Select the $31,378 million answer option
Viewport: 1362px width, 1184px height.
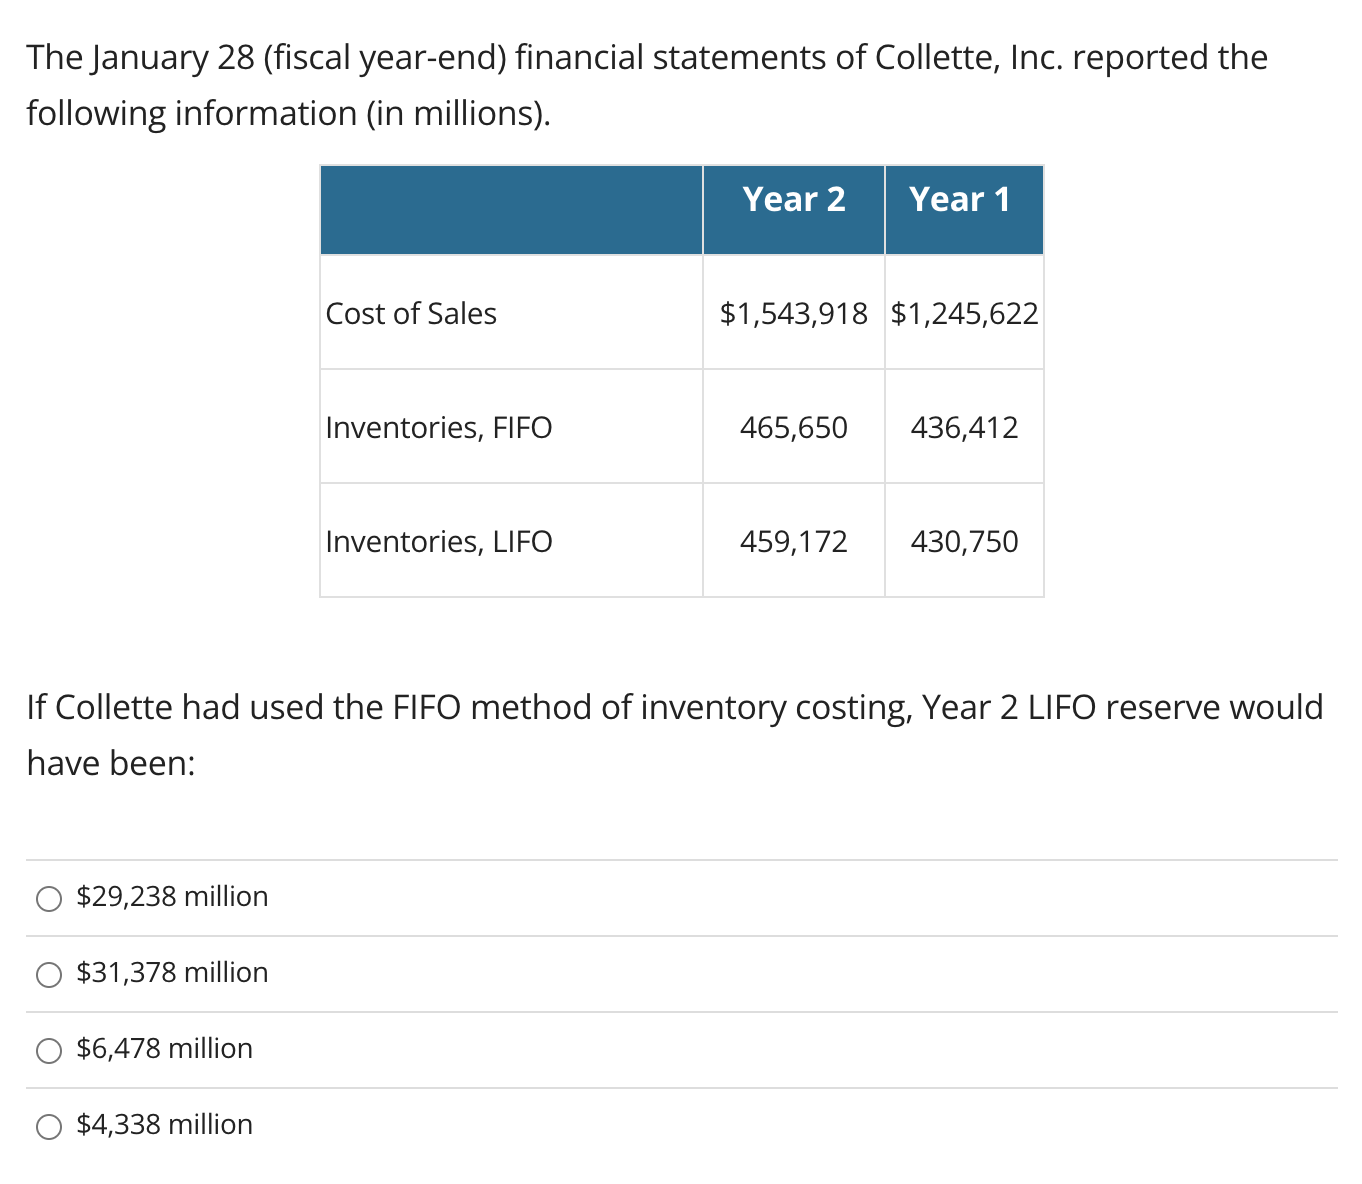pyautogui.click(x=47, y=974)
